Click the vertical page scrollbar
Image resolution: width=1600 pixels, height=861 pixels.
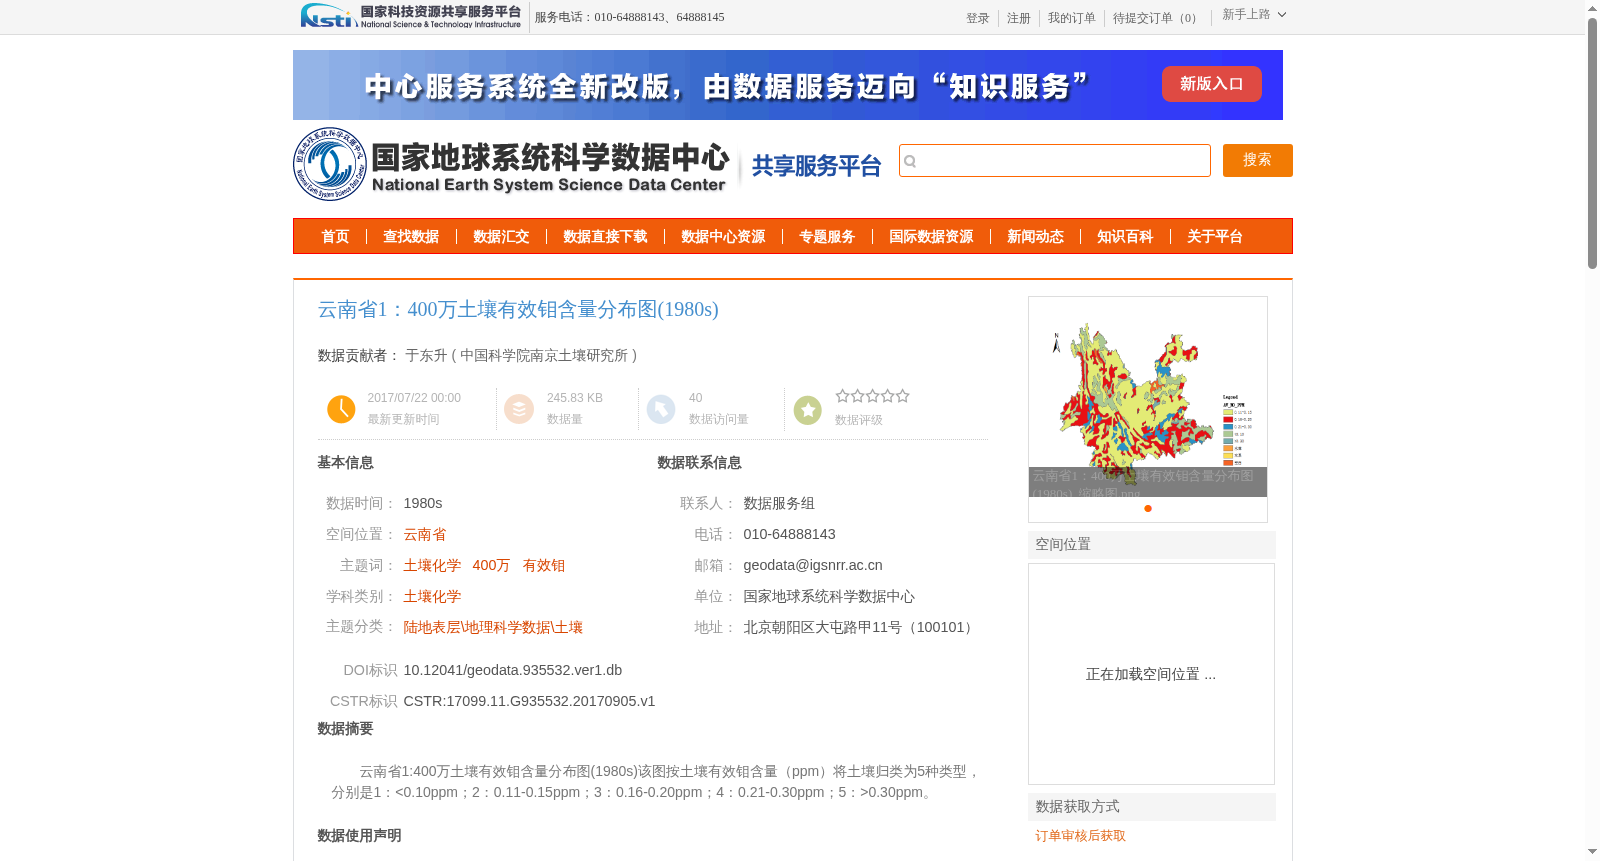click(1593, 144)
